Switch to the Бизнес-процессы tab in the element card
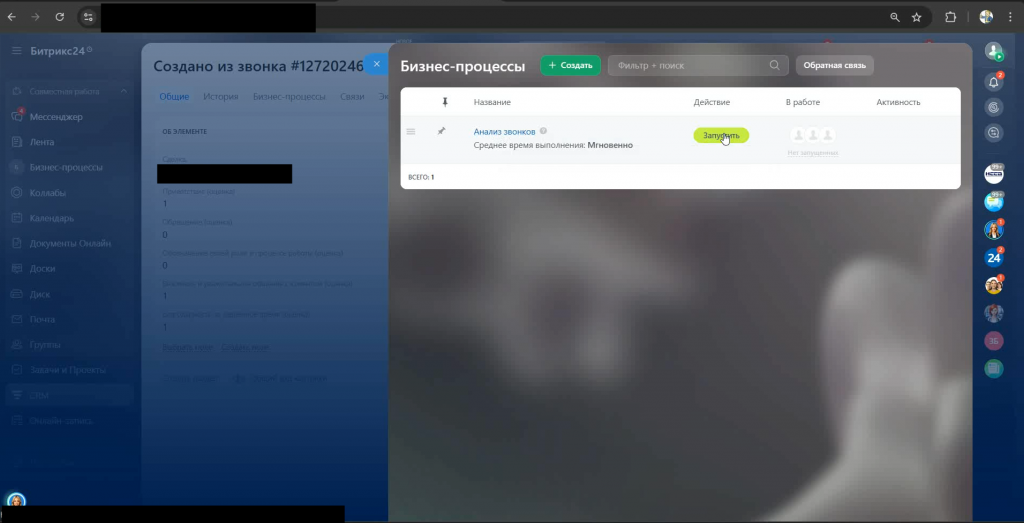Image resolution: width=1024 pixels, height=523 pixels. (289, 97)
